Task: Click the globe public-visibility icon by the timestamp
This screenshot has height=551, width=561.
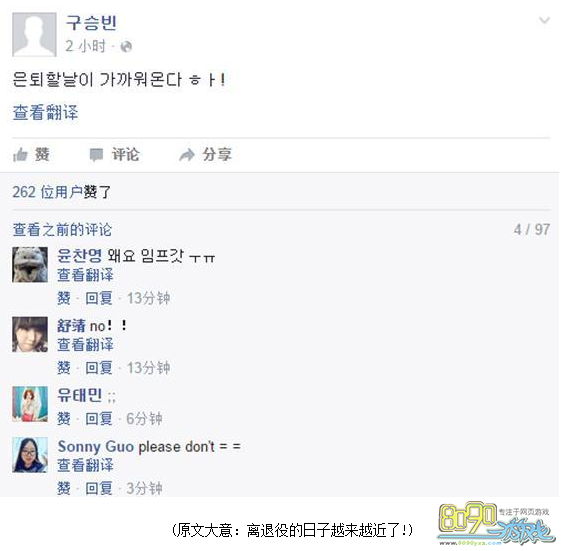Action: pyautogui.click(x=126, y=47)
